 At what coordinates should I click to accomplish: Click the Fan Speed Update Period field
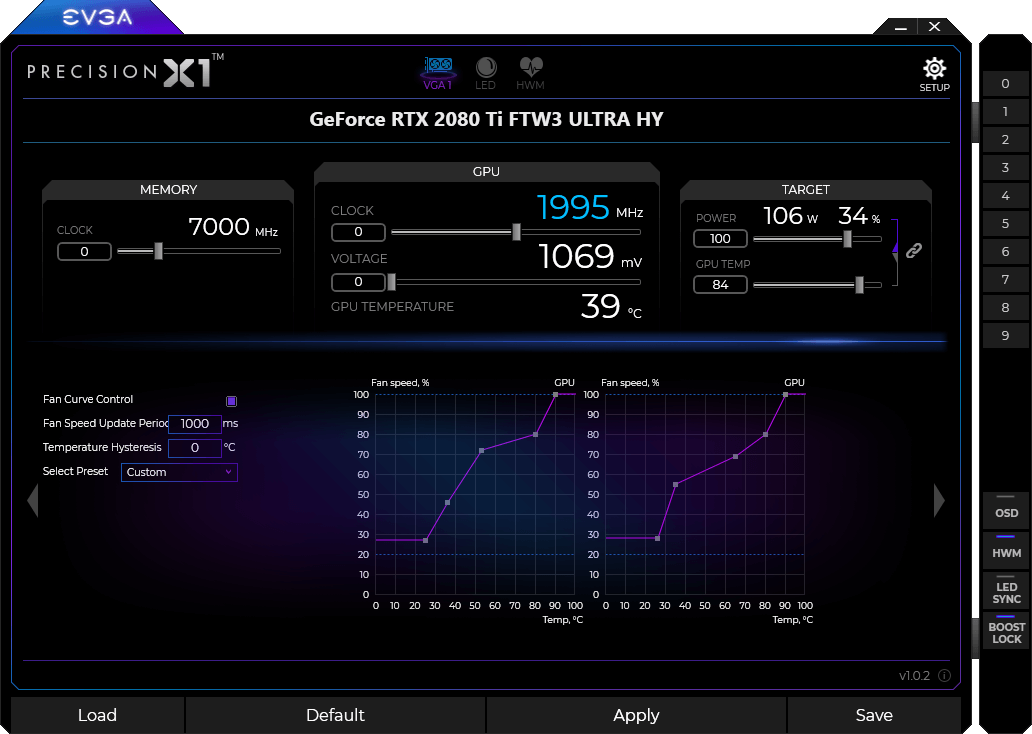(195, 424)
